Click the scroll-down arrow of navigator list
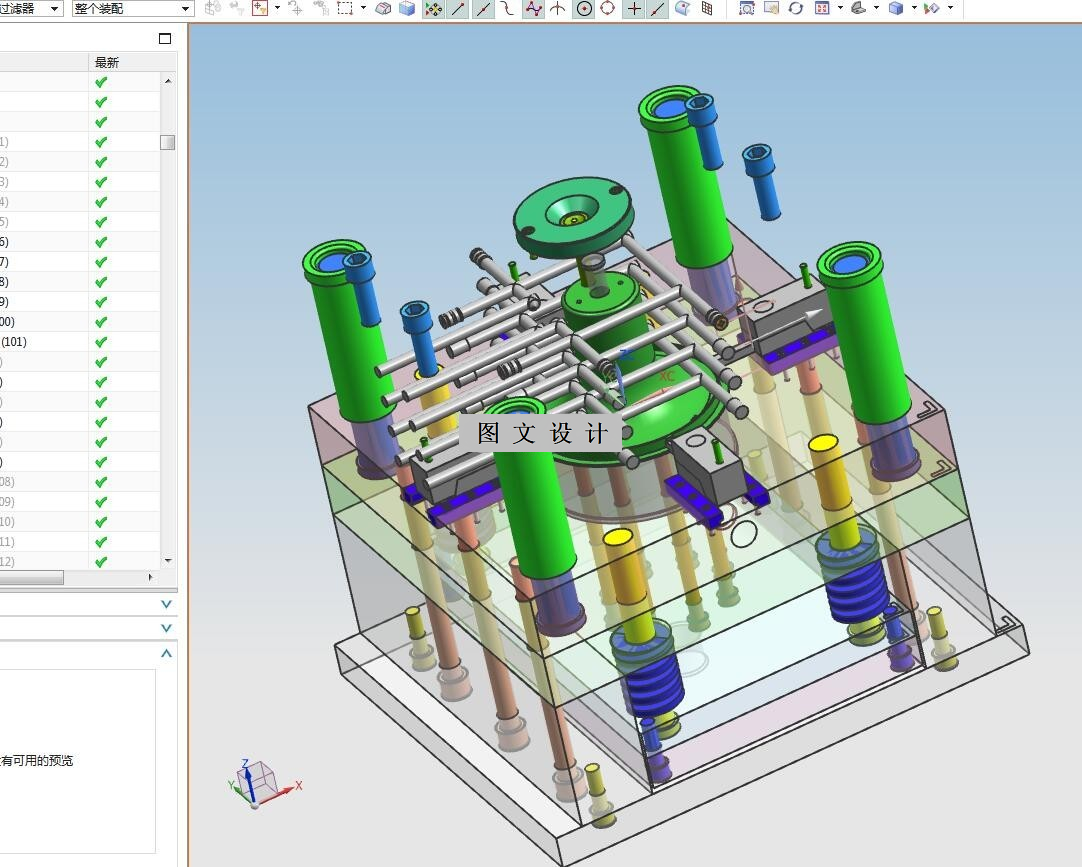This screenshot has height=867, width=1082. (x=168, y=561)
